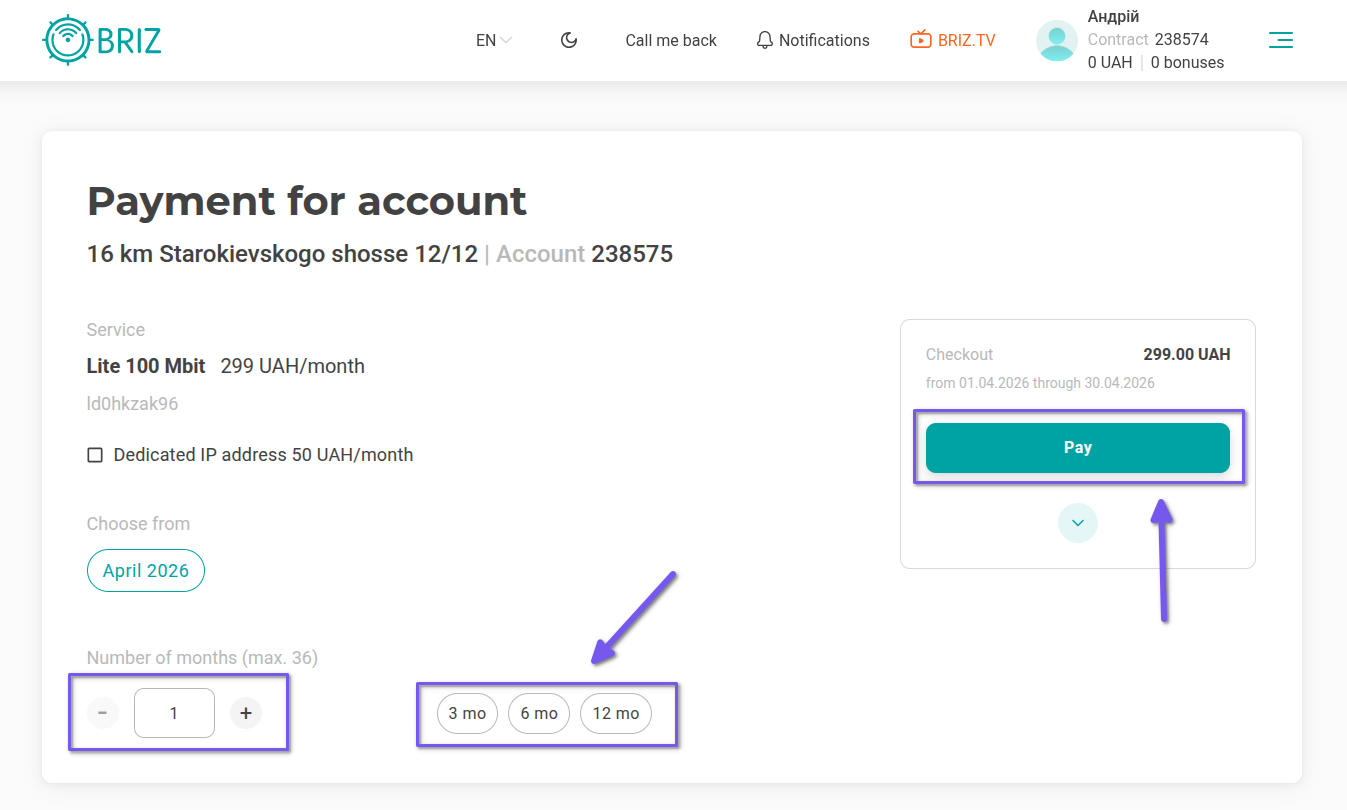This screenshot has height=810, width=1347.
Task: Enable Dedicated IP address checkbox
Action: pyautogui.click(x=95, y=455)
